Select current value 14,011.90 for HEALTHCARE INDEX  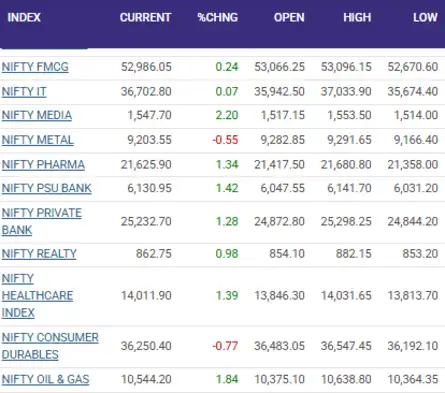tap(146, 296)
